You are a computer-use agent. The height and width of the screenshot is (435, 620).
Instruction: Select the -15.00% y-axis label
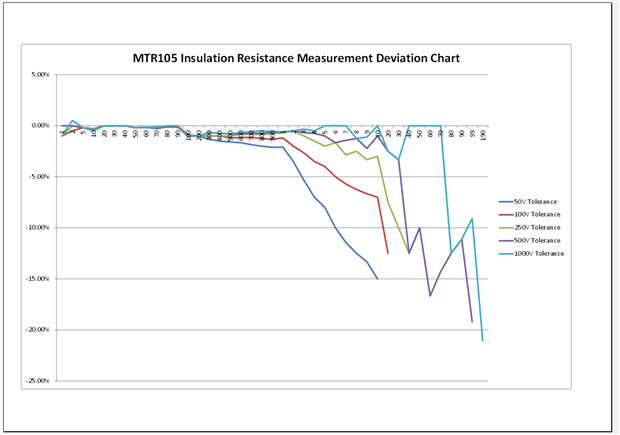[x=39, y=279]
